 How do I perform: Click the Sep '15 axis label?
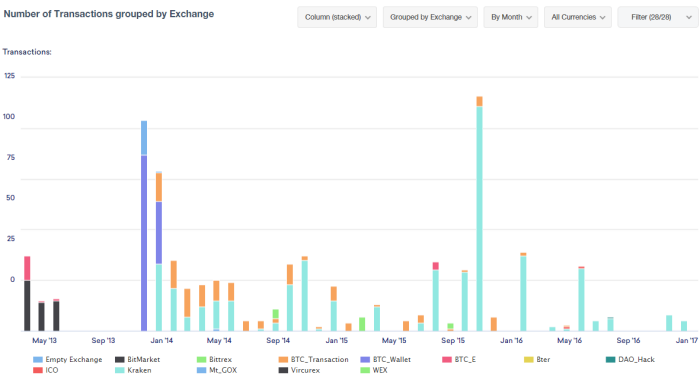click(x=453, y=341)
